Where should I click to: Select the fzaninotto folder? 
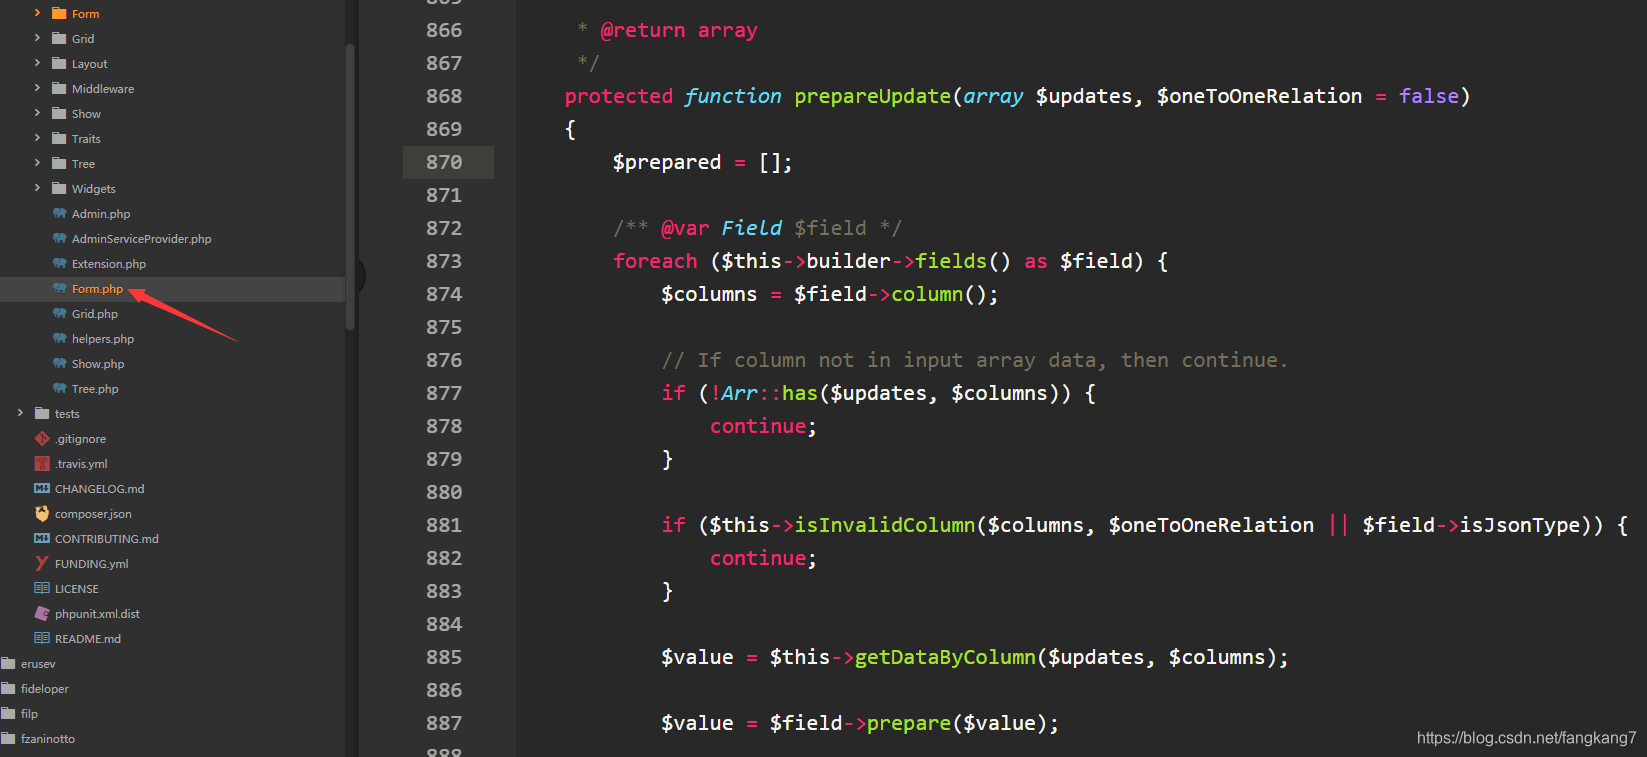pyautogui.click(x=48, y=739)
